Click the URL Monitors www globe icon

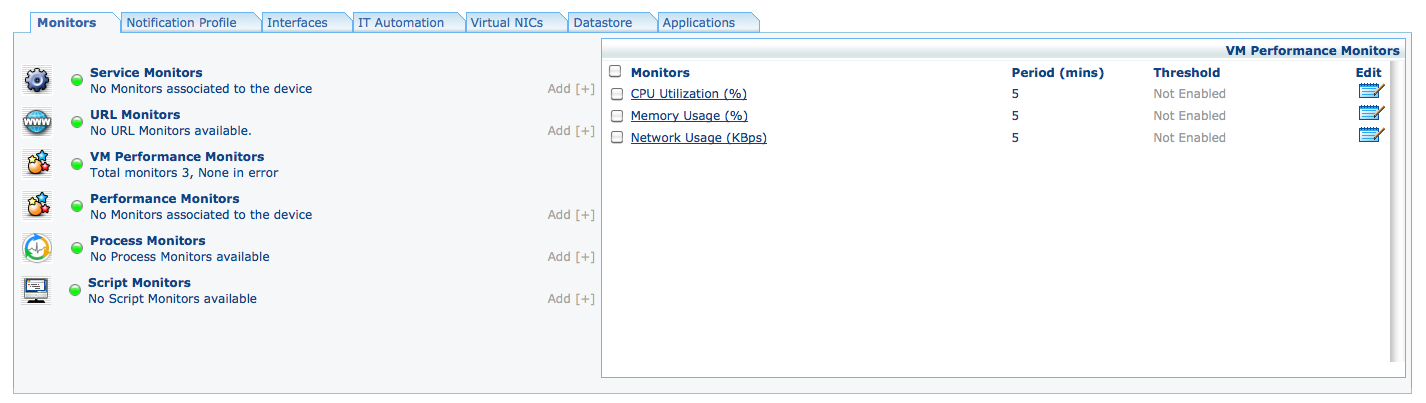(x=37, y=122)
